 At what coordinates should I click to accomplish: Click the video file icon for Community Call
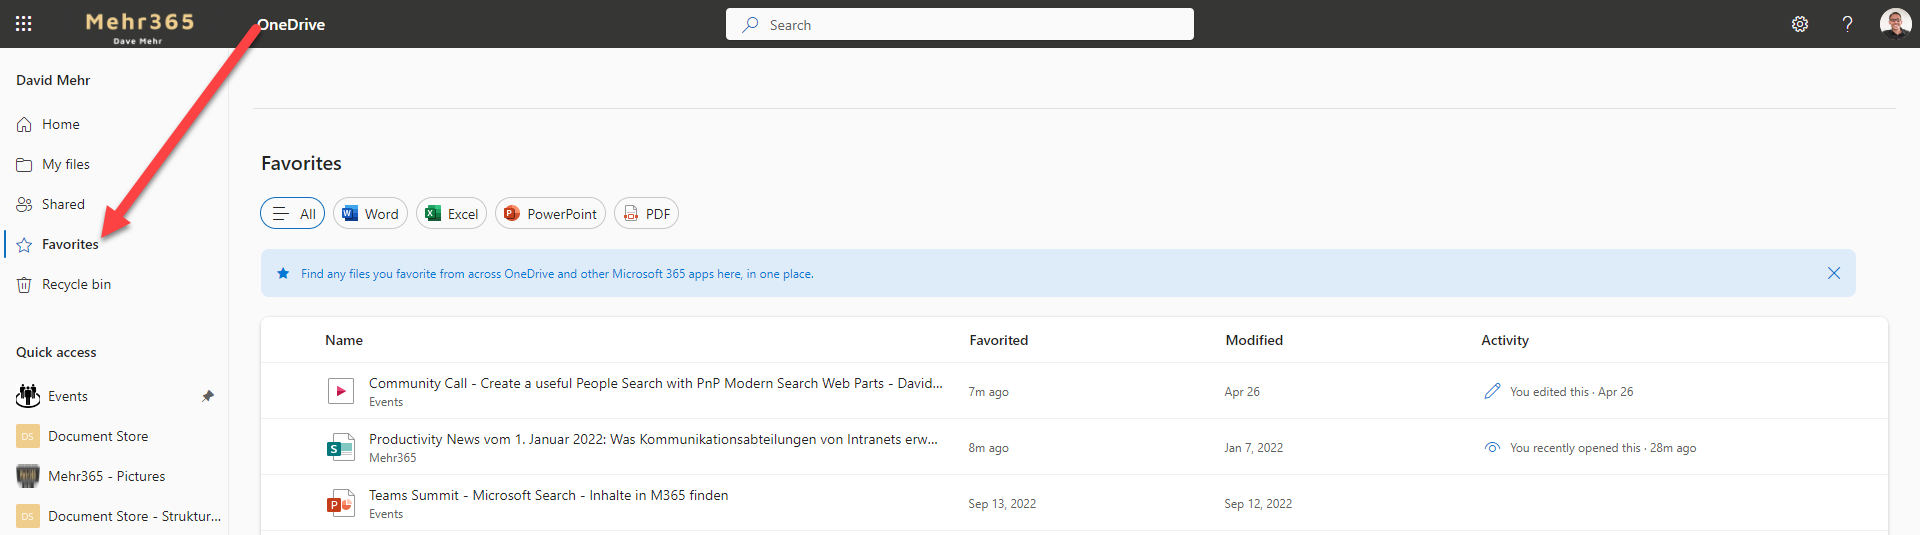coord(341,391)
